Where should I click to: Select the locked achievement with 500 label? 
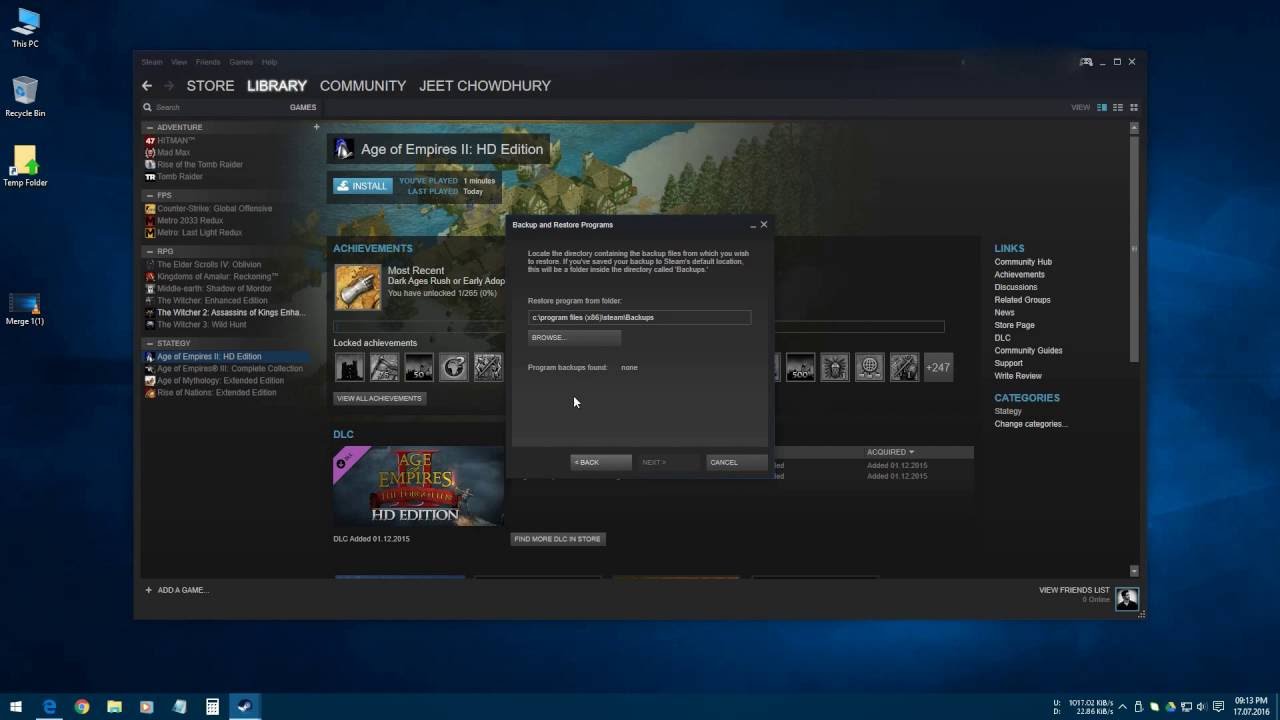click(x=800, y=367)
